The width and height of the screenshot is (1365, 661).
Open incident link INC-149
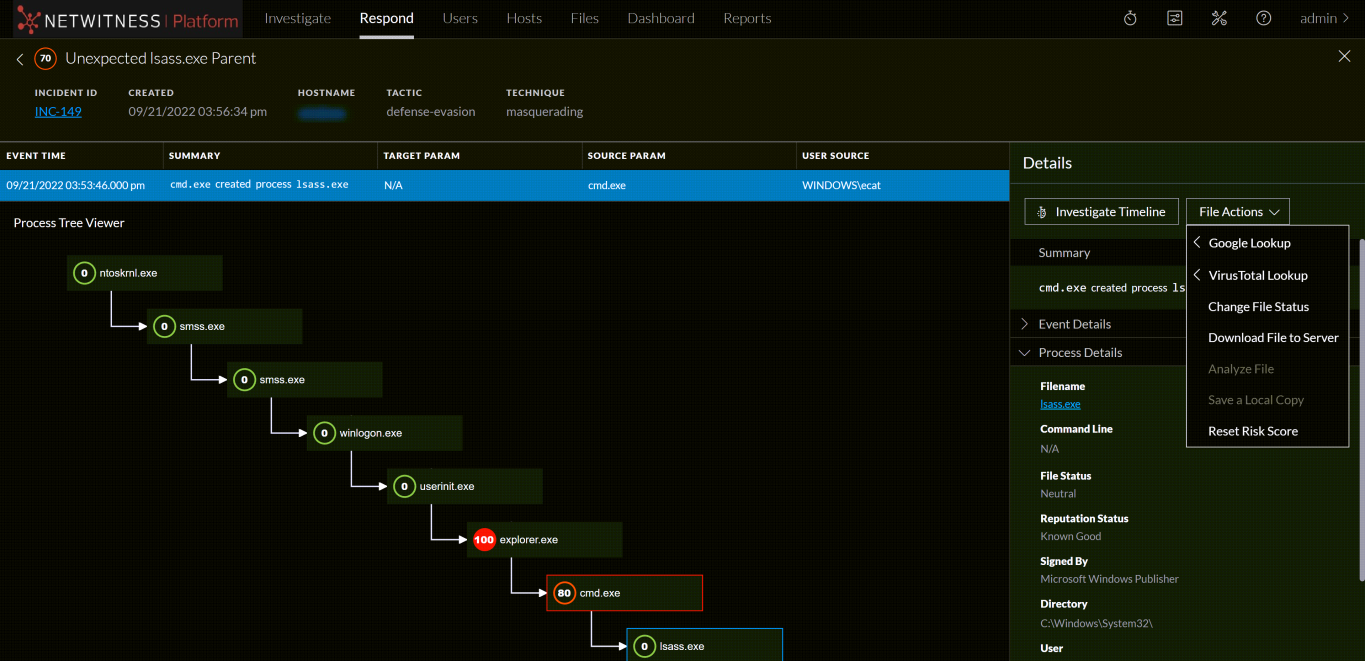point(57,112)
